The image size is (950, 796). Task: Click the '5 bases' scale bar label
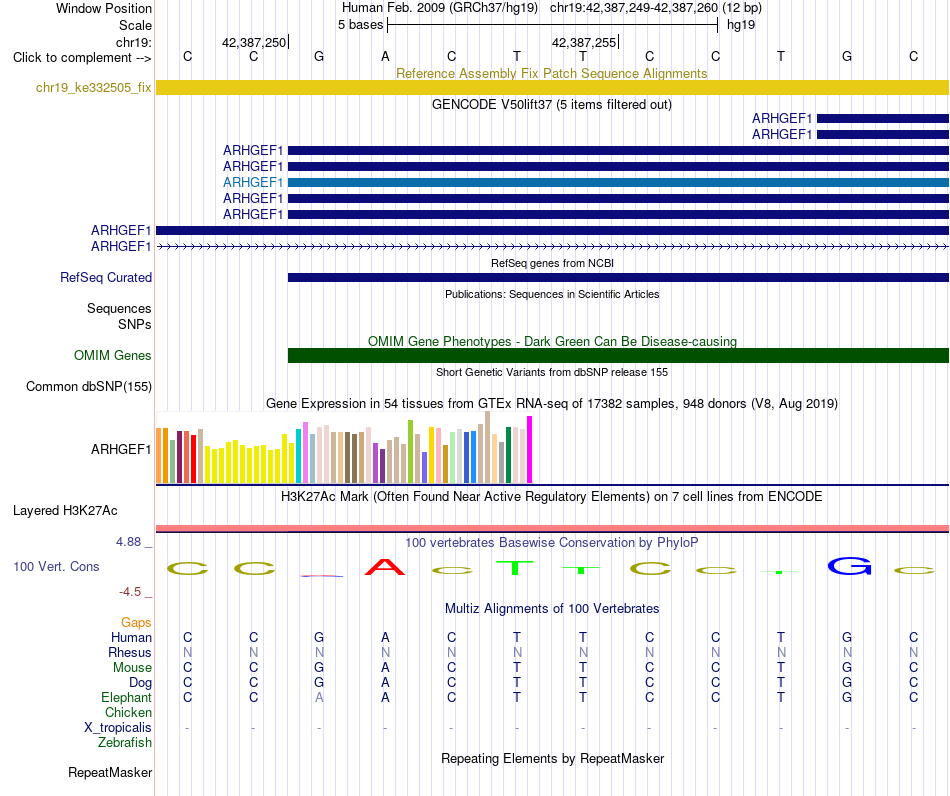coord(360,25)
